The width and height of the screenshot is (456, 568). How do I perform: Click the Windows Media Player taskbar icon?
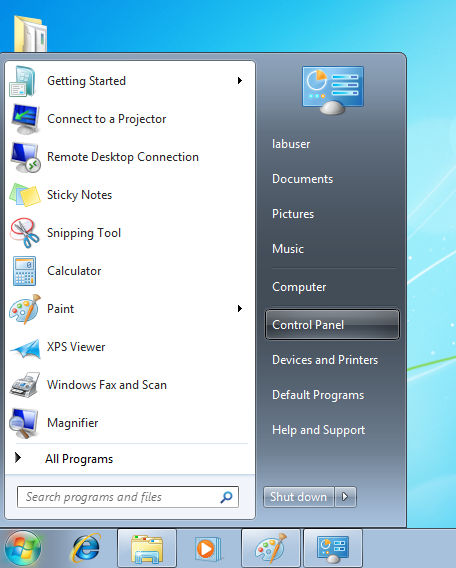pyautogui.click(x=208, y=548)
